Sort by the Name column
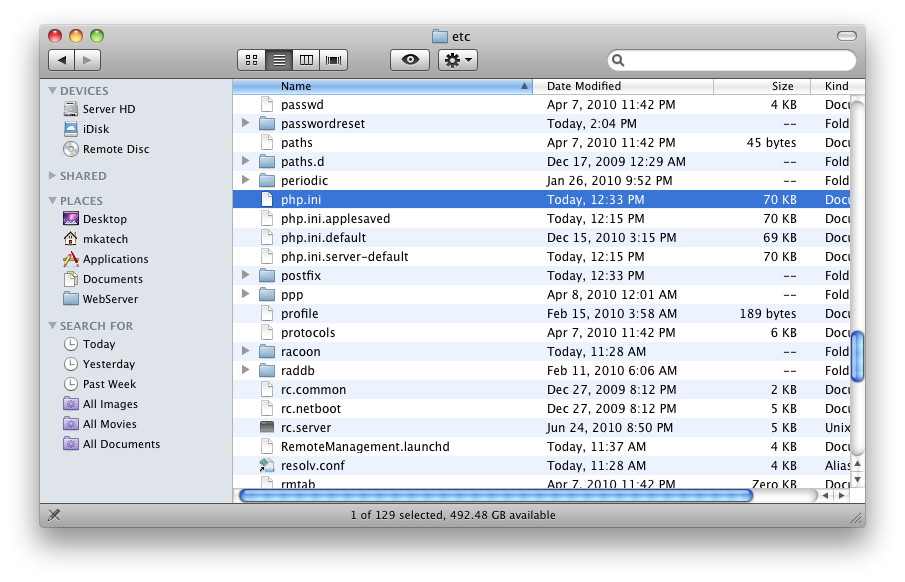Viewport: 905px width, 582px height. [x=382, y=86]
